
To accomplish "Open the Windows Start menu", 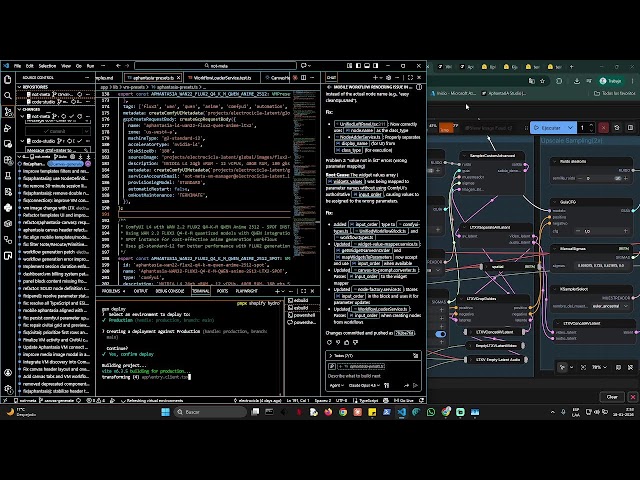I will pyautogui.click(x=165, y=412).
